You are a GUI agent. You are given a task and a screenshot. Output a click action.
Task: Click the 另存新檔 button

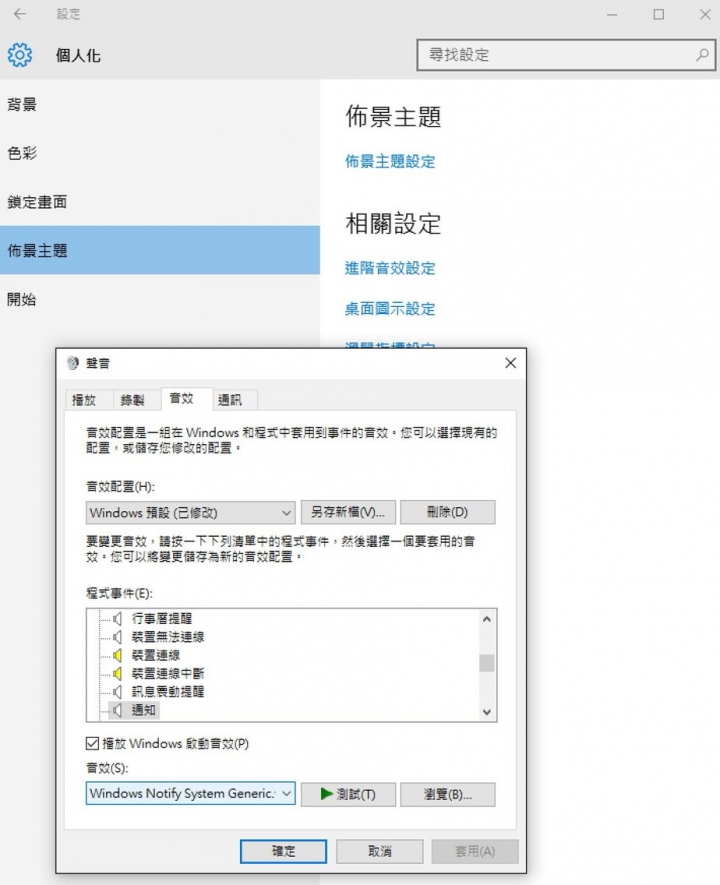(348, 512)
